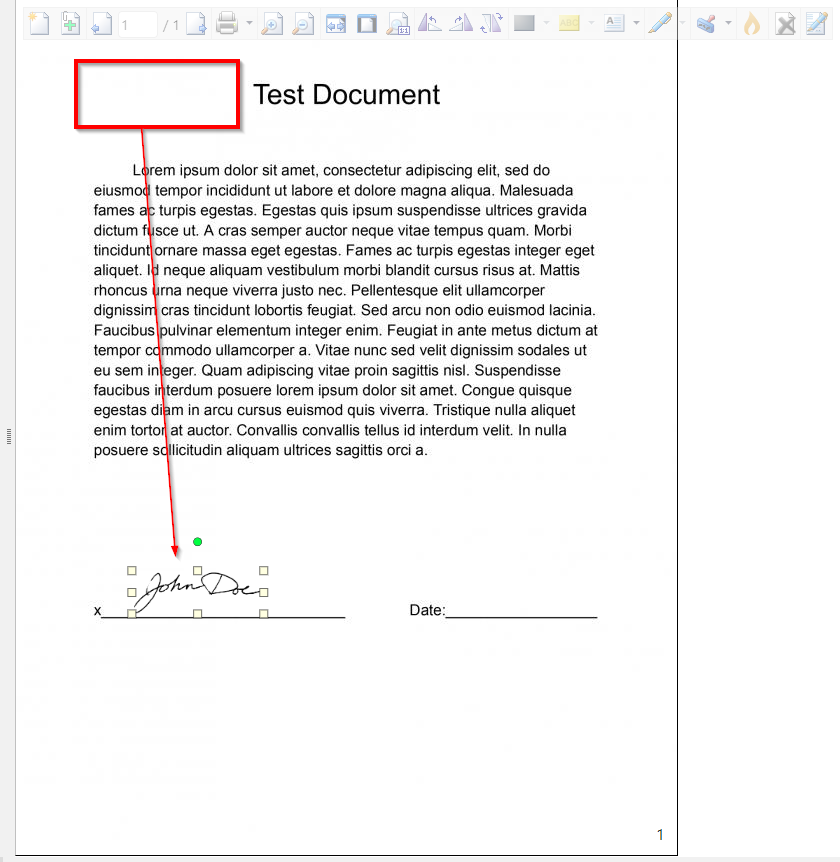Rotate the page counterclockwise
This screenshot has height=862, width=840.
429,24
